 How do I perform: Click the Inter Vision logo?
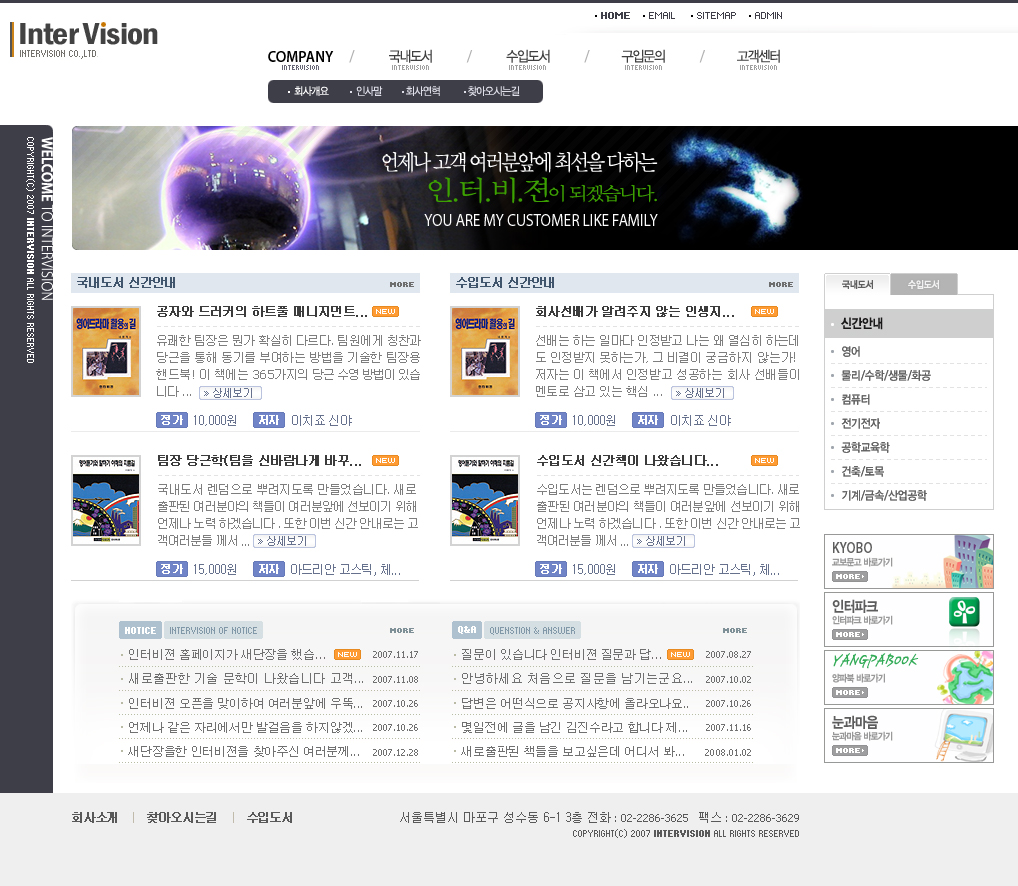88,39
